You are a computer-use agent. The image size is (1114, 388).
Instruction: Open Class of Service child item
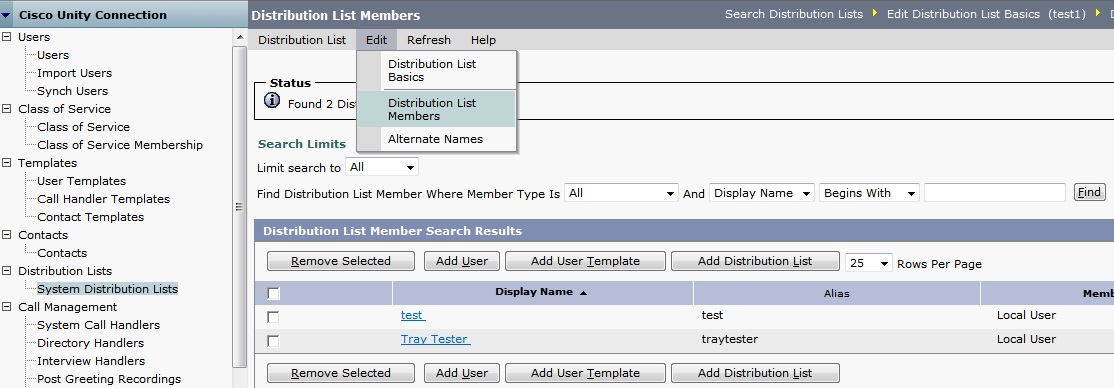point(84,126)
